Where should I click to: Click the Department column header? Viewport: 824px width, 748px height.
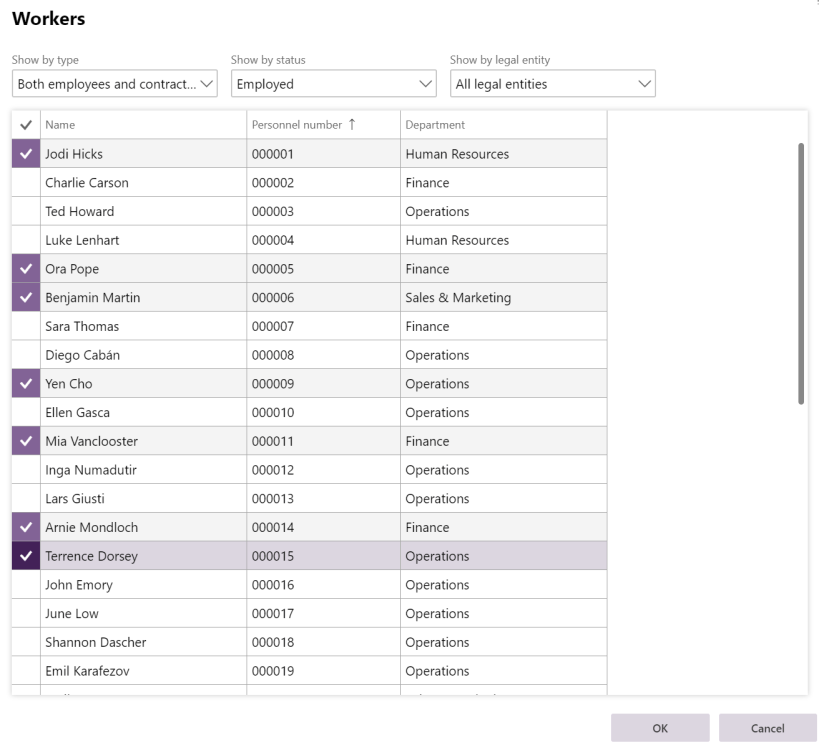(435, 125)
